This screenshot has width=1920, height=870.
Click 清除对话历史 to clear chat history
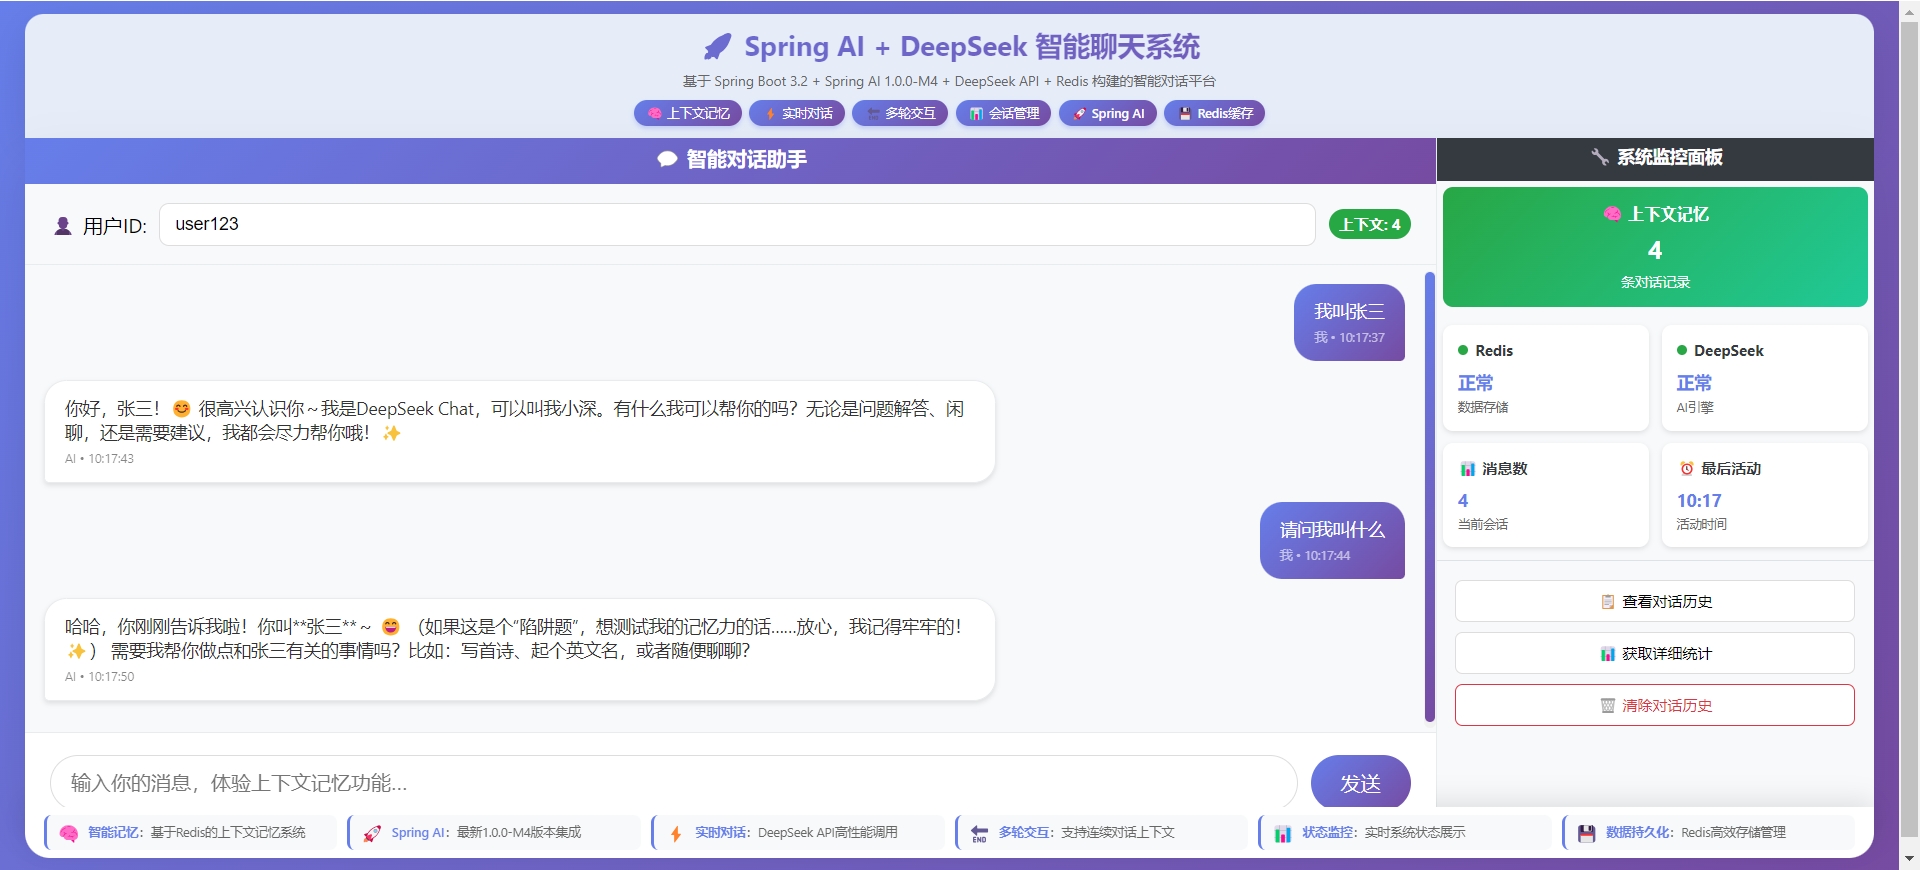pos(1654,706)
